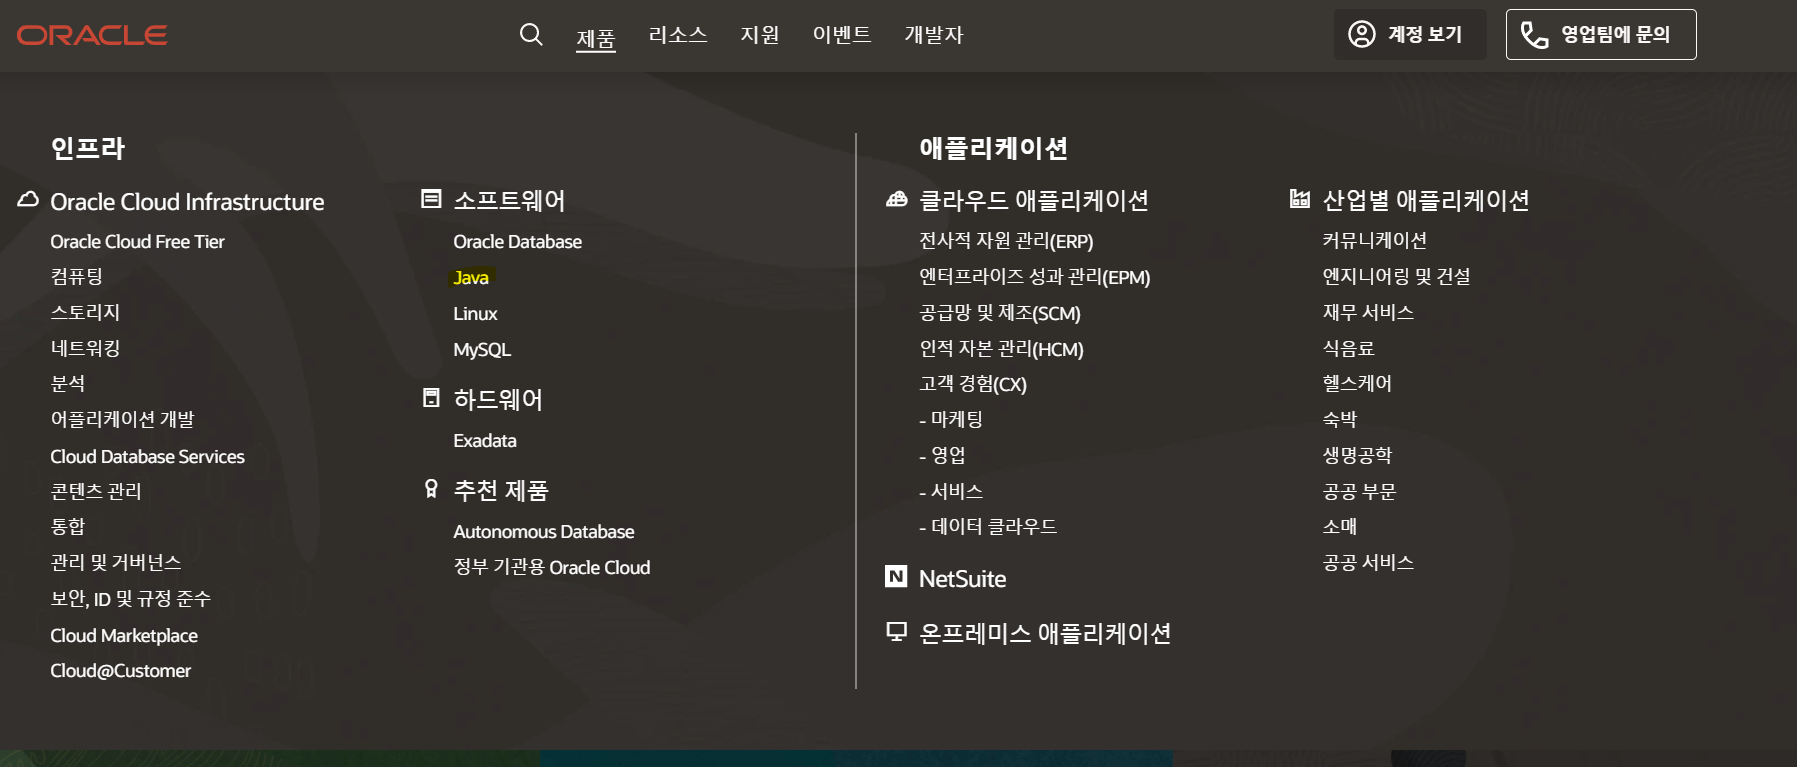Open the - 데이터 클라우드 link
This screenshot has height=767, width=1797.
click(x=988, y=527)
